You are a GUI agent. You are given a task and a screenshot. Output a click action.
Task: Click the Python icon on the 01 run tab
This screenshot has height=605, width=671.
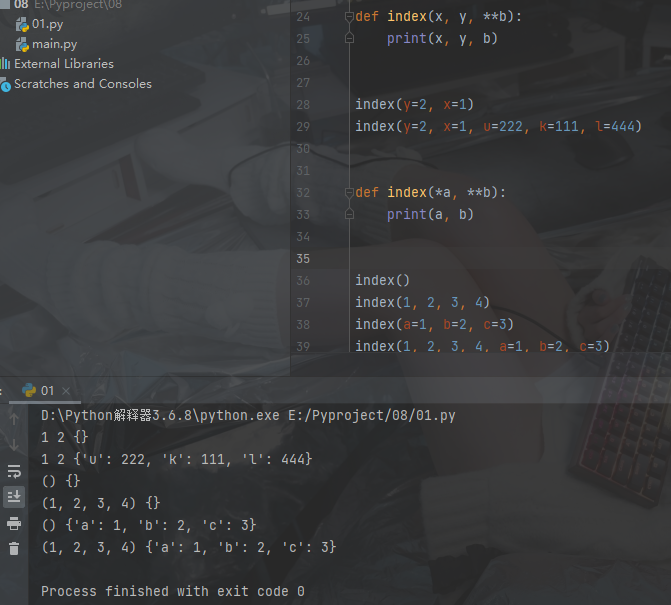(29, 390)
